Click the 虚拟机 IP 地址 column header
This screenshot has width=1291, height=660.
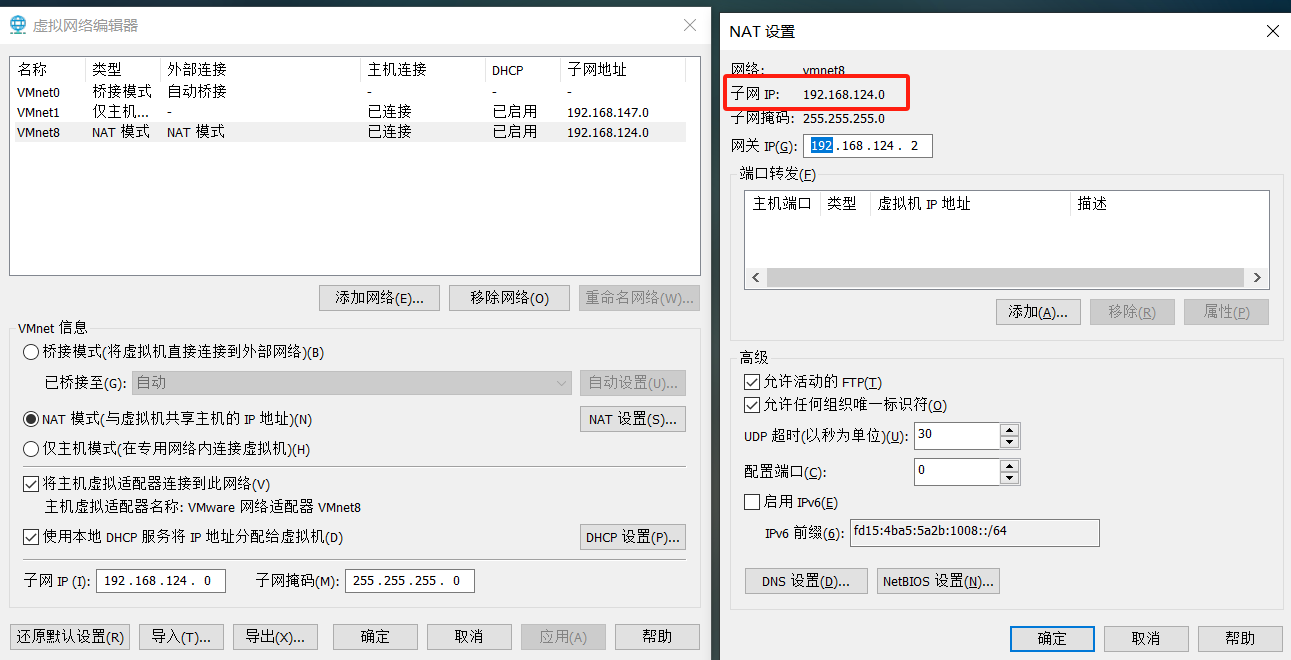click(970, 204)
